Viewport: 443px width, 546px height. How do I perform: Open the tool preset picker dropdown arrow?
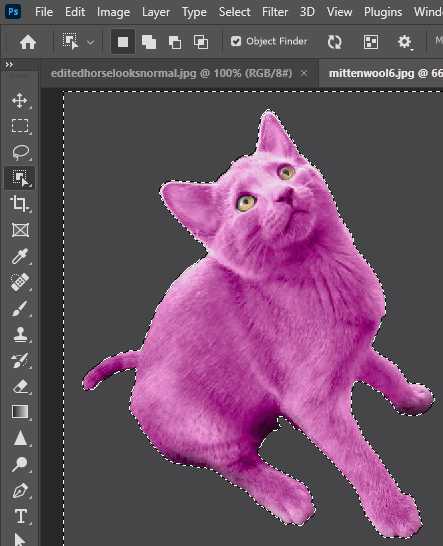[91, 42]
